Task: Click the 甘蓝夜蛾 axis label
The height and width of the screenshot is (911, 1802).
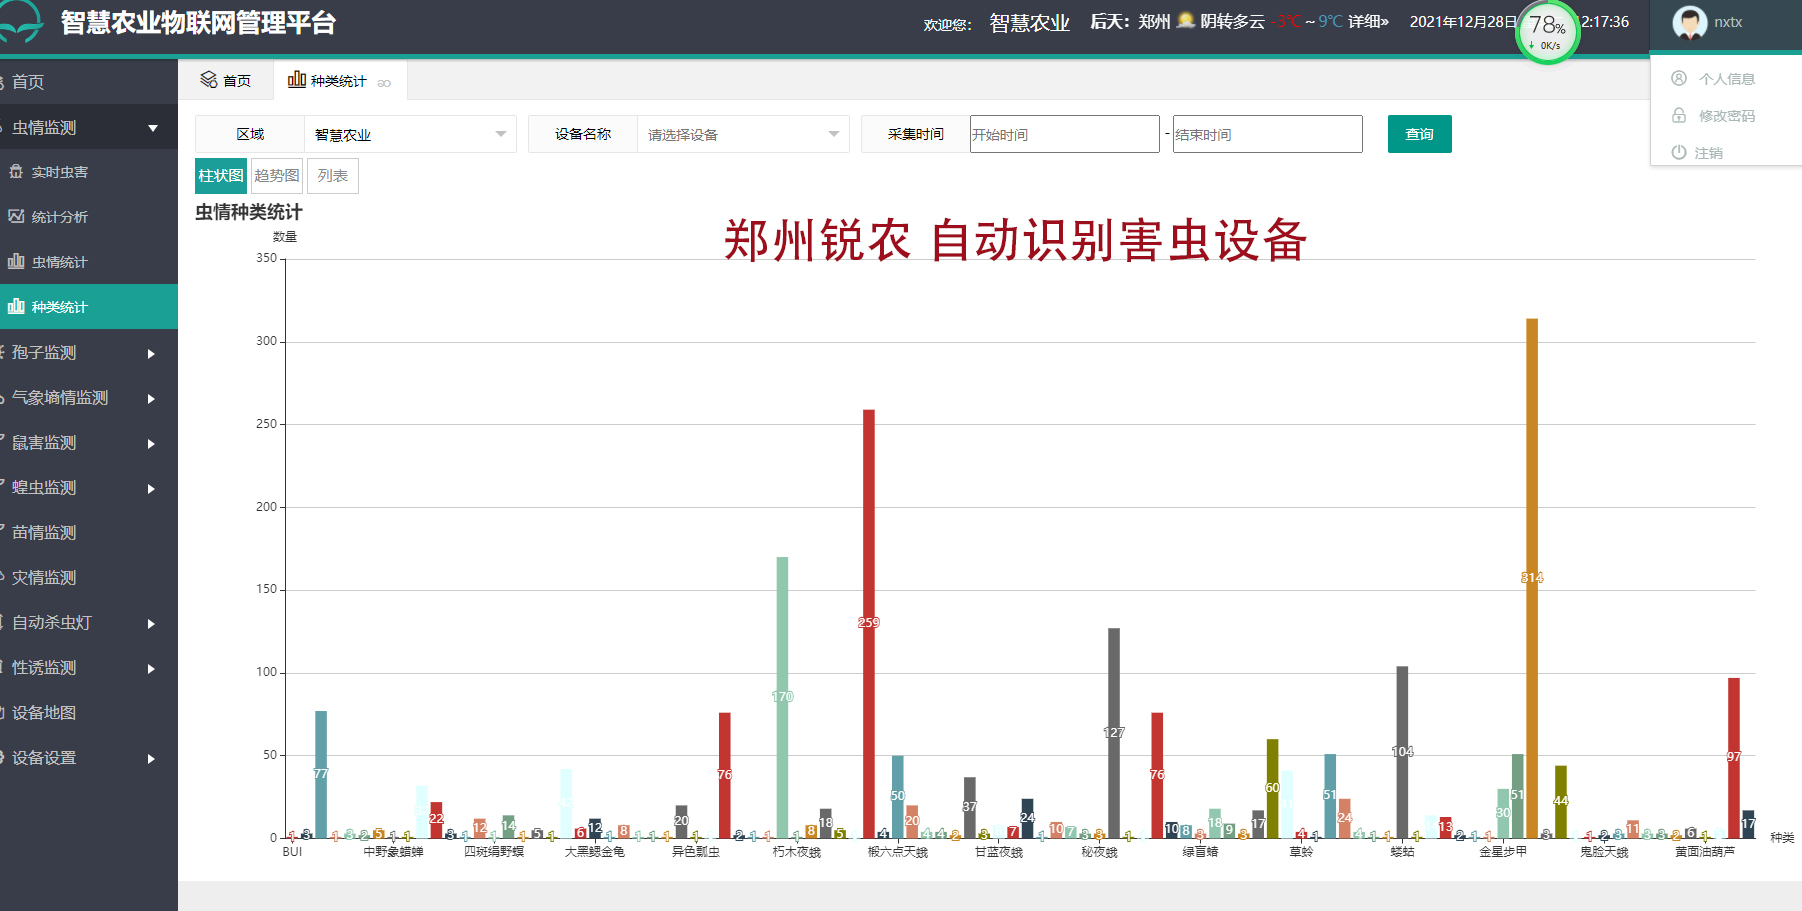Action: tap(999, 852)
